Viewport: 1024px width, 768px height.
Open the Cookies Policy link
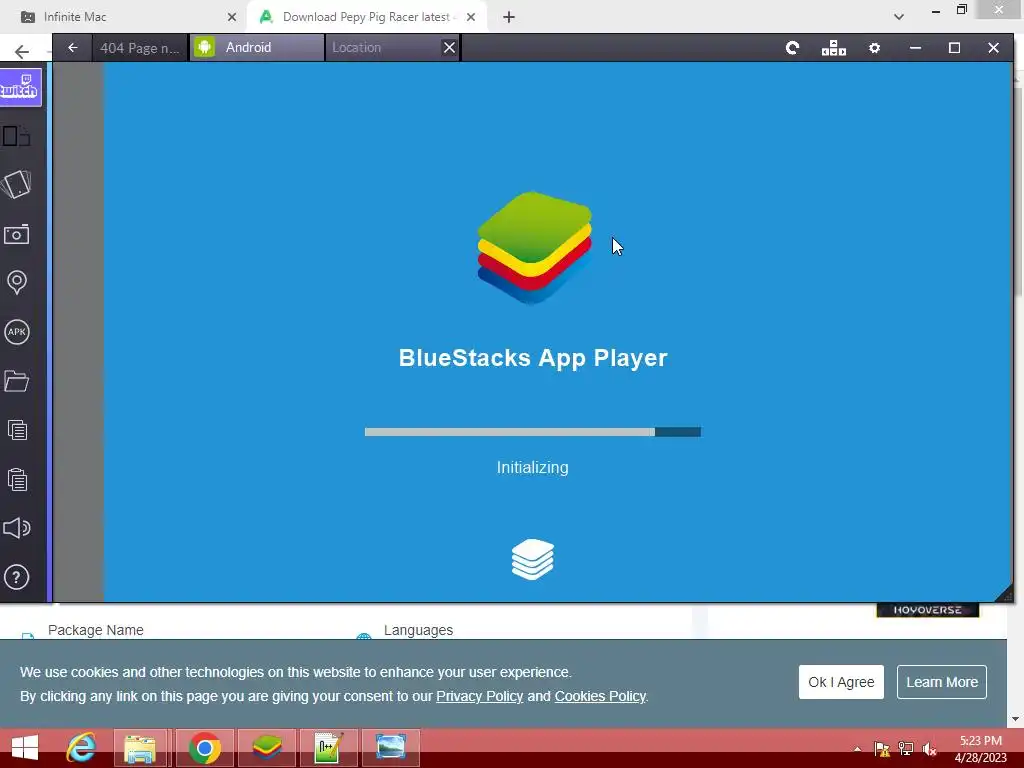[600, 696]
